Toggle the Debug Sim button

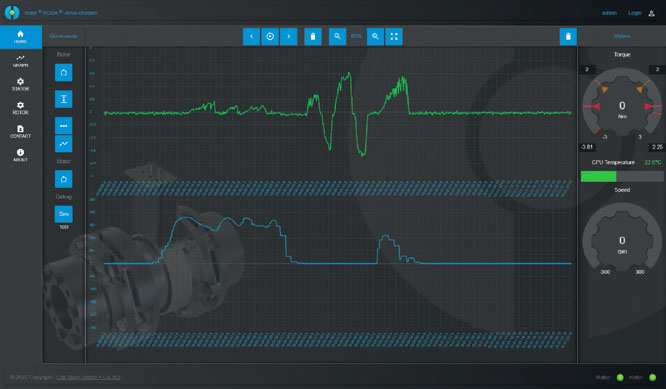tap(64, 214)
